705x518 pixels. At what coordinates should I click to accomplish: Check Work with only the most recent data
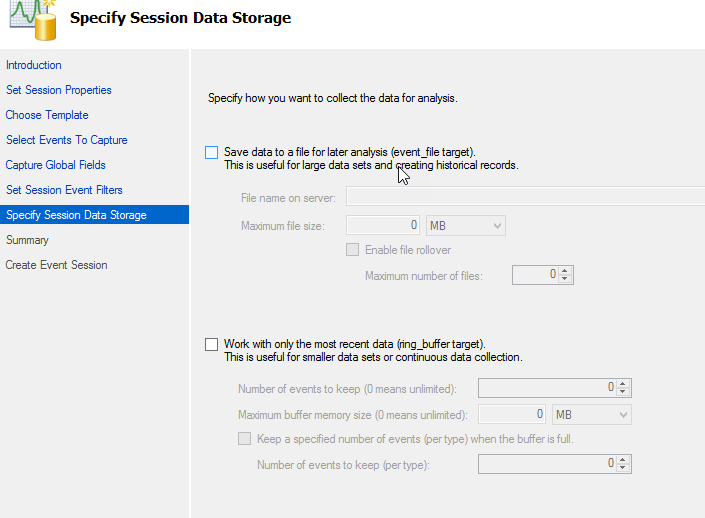click(x=211, y=344)
